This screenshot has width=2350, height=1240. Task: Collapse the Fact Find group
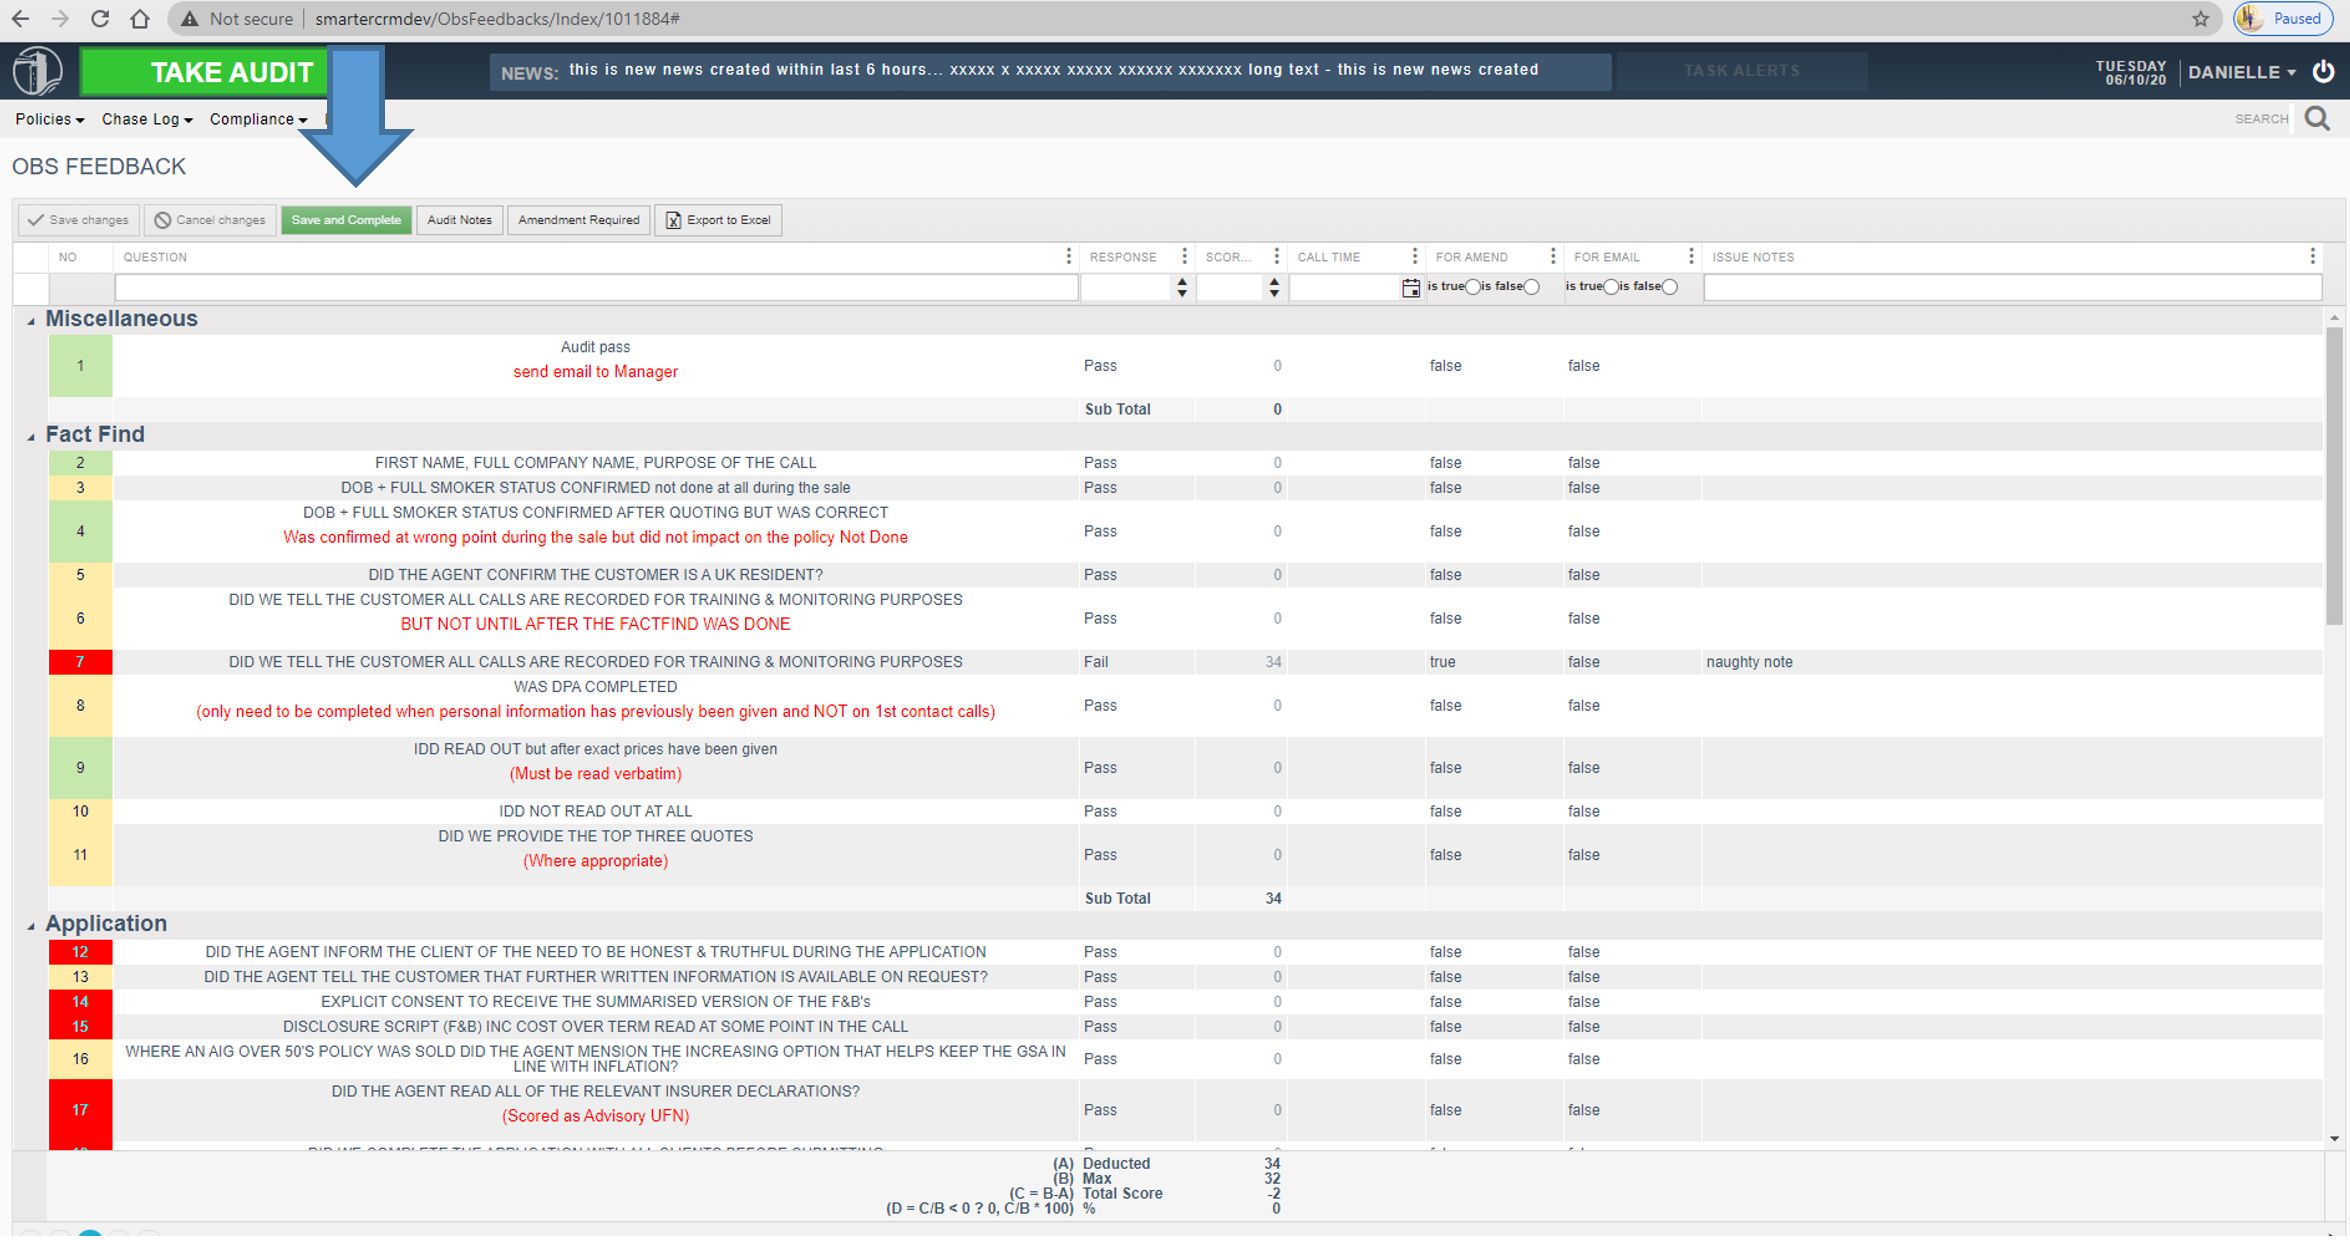tap(31, 437)
